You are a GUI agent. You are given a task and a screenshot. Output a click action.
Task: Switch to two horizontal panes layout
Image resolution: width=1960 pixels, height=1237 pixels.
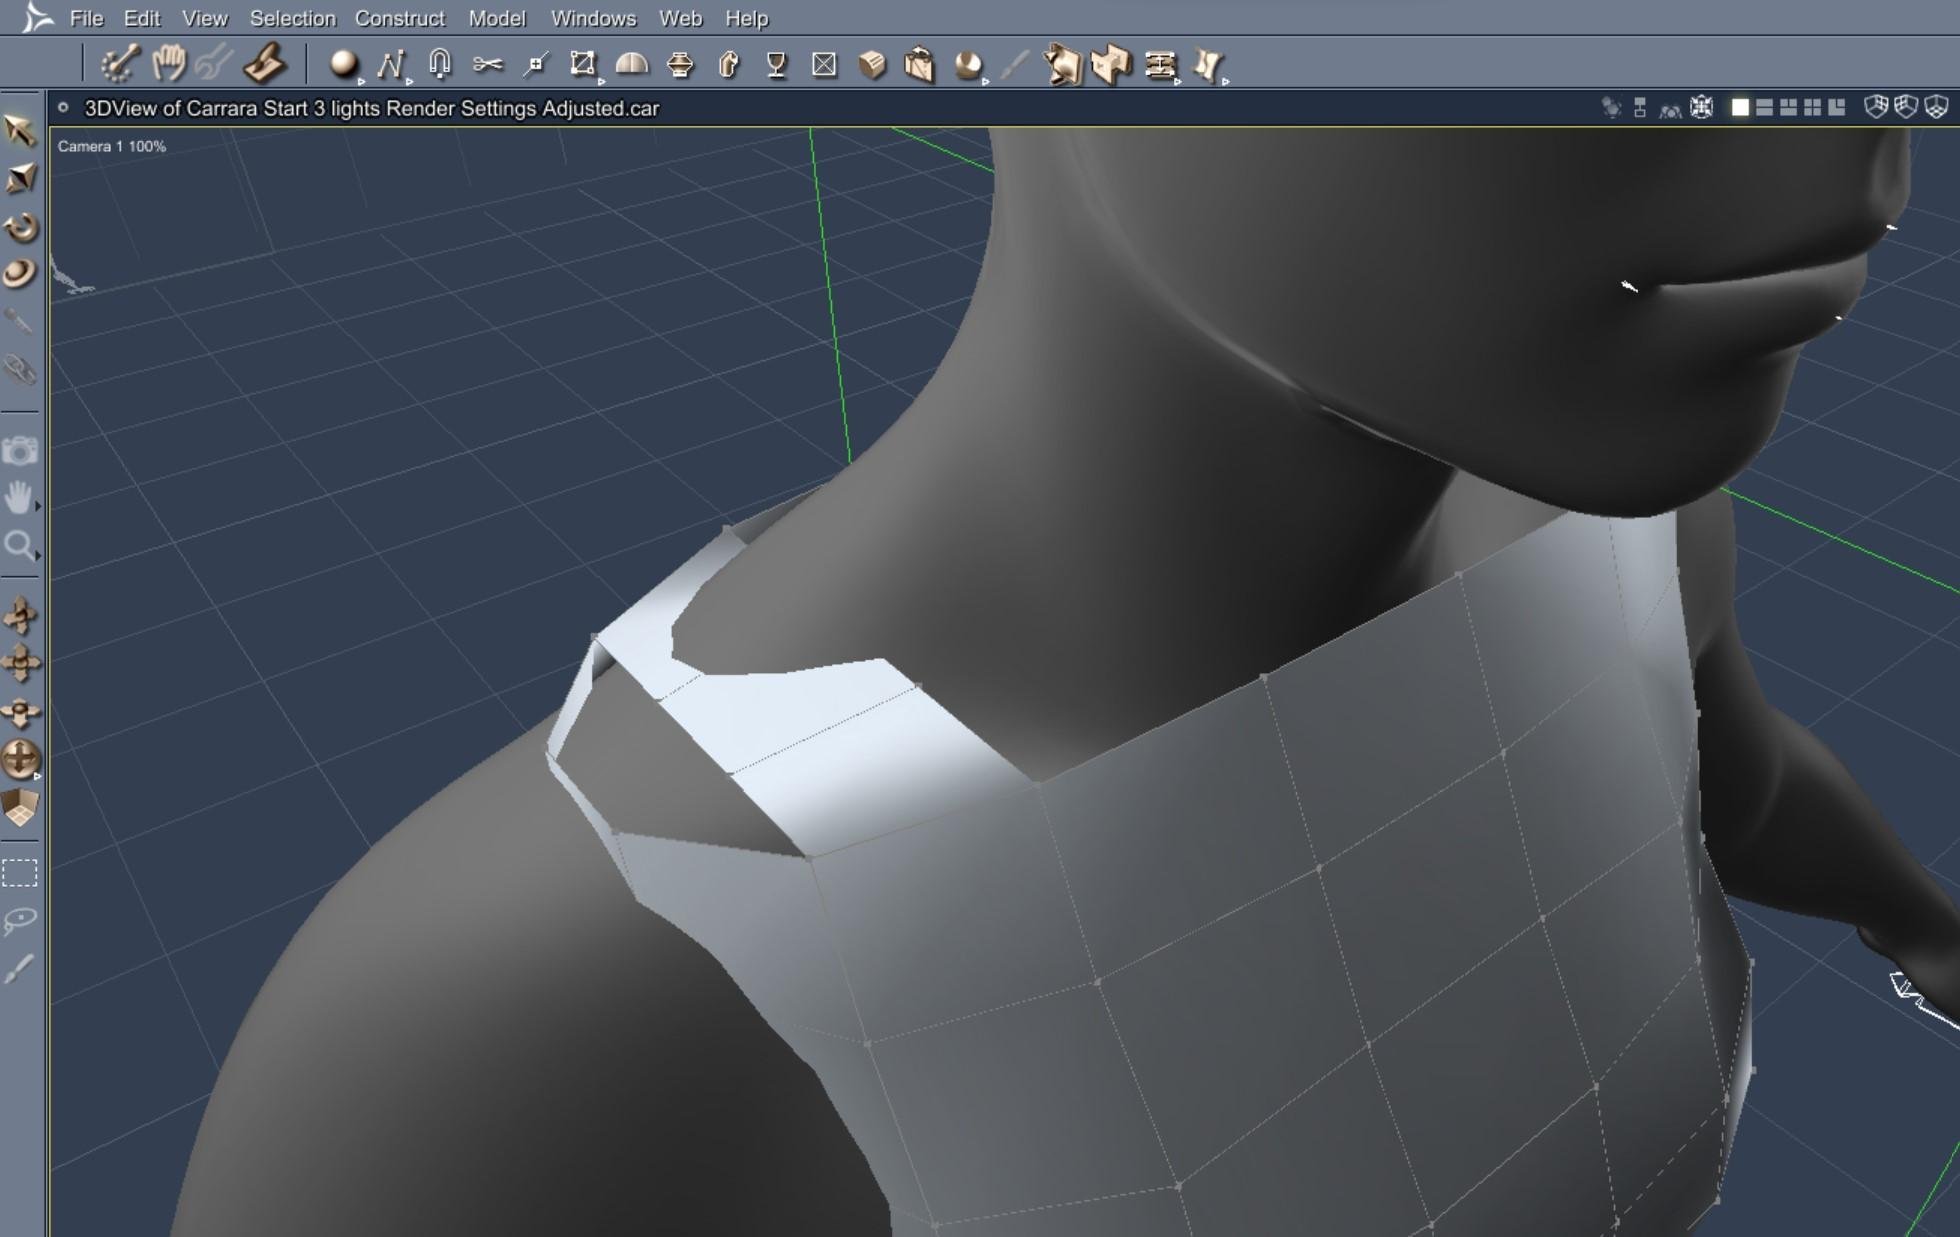[x=1764, y=107]
